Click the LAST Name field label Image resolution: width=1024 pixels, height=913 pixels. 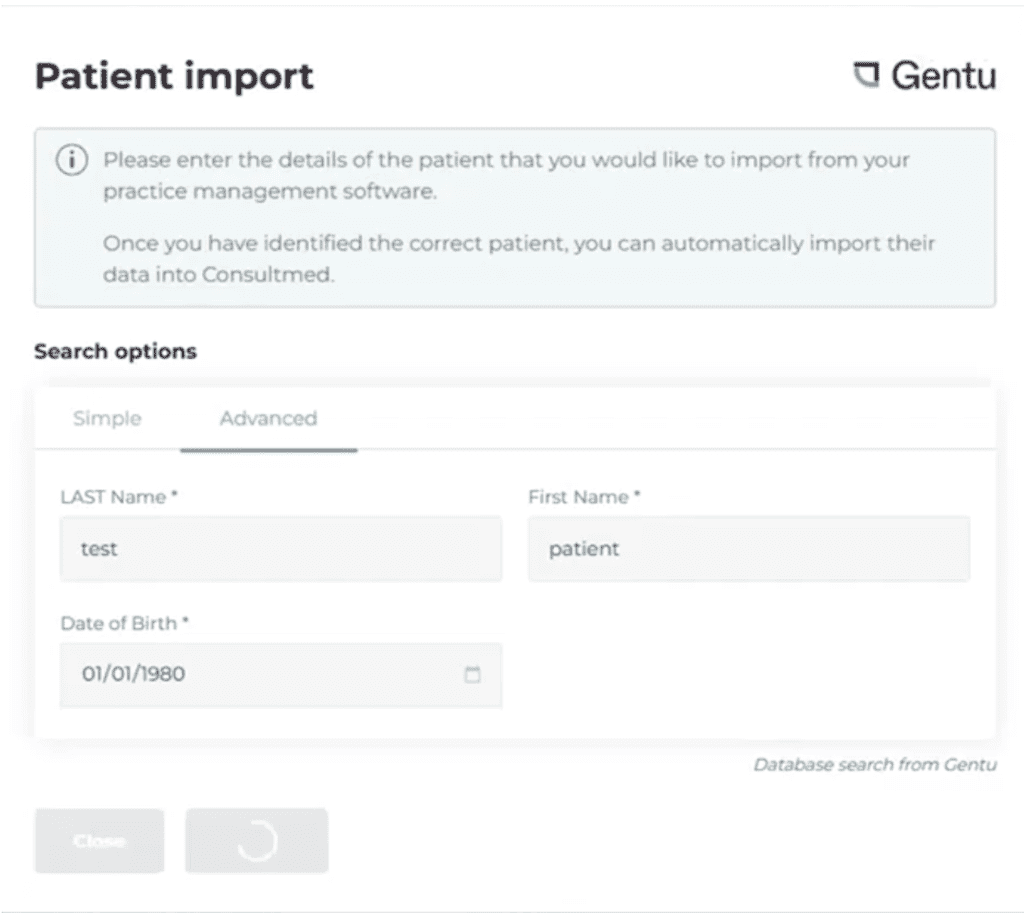[119, 497]
